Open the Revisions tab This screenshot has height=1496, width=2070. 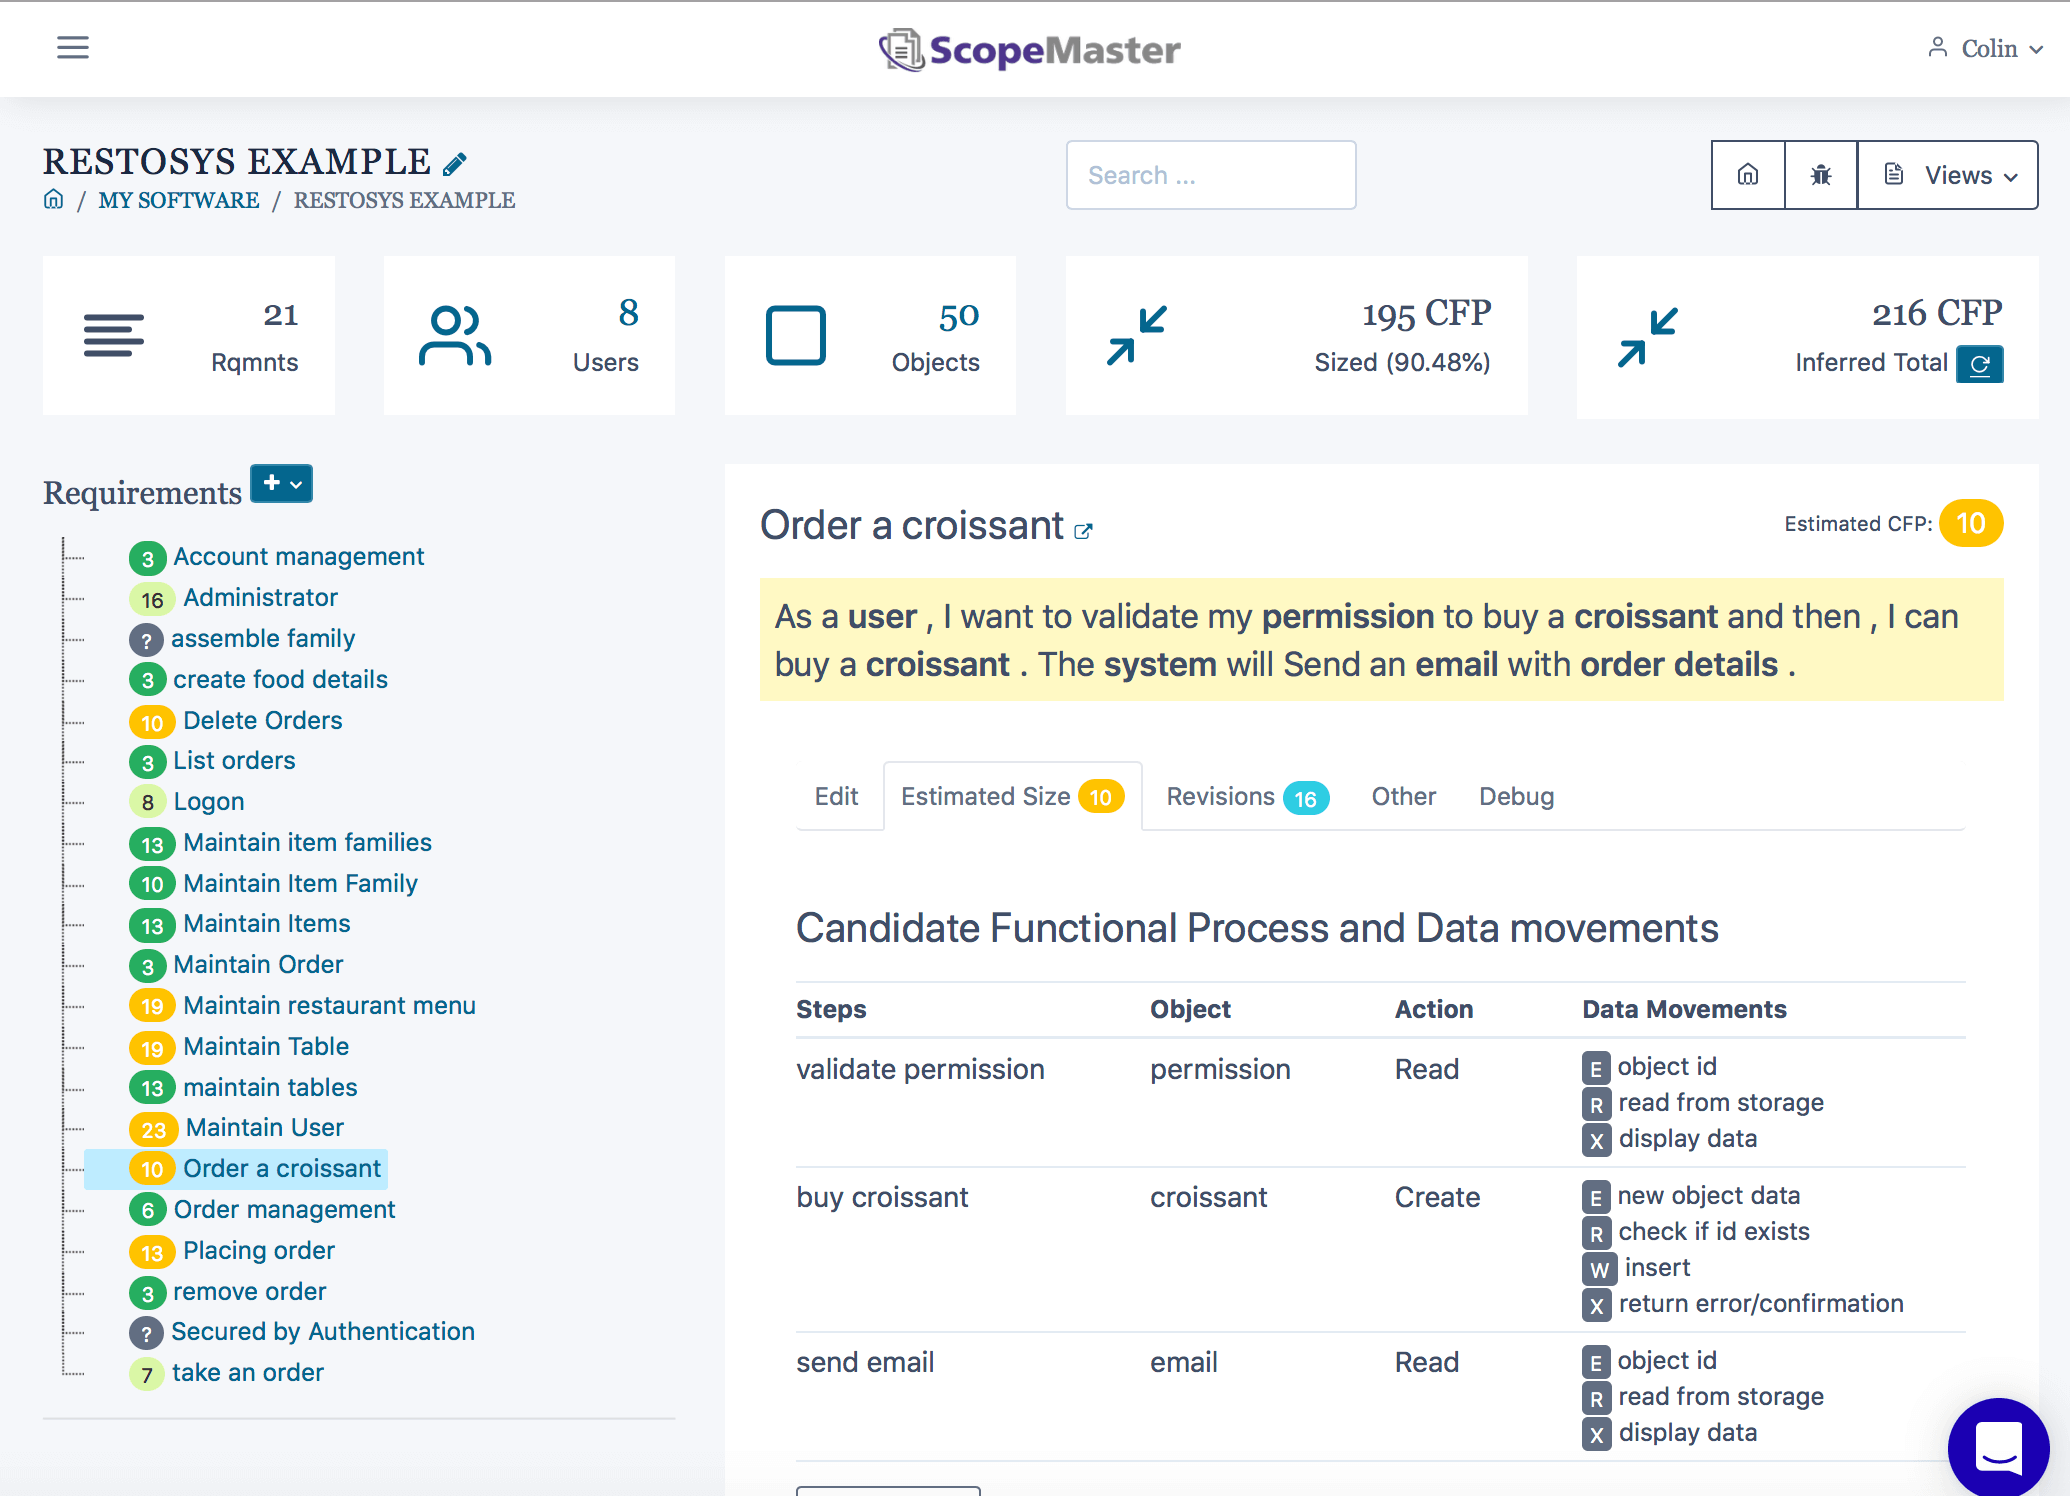click(1247, 796)
